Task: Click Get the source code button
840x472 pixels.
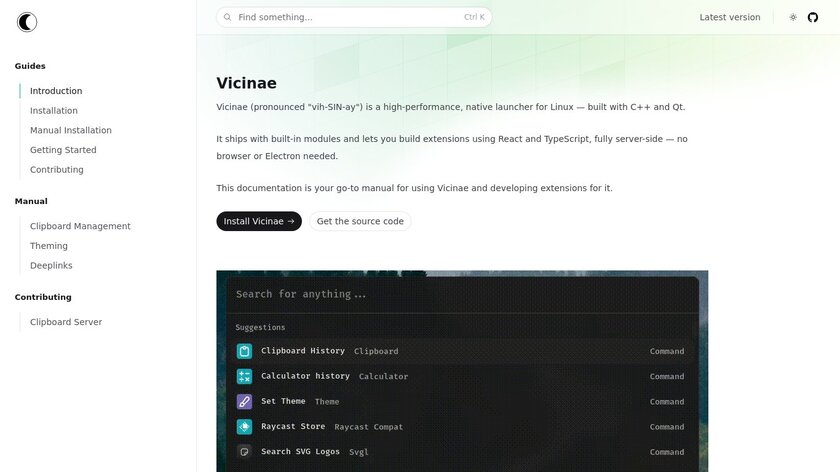Action: [x=360, y=221]
